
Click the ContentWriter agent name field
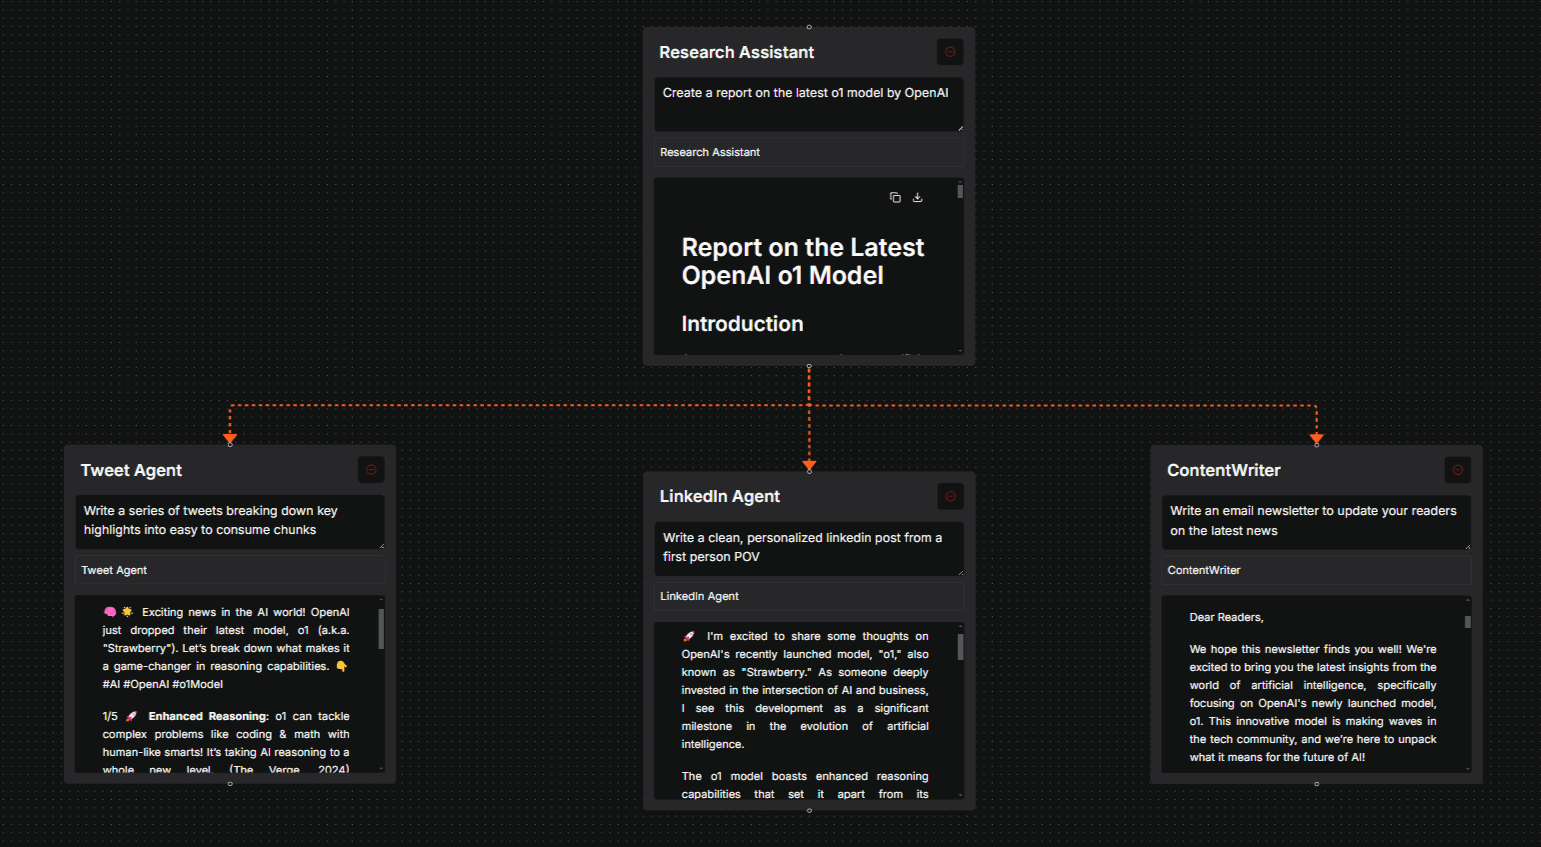(1315, 570)
